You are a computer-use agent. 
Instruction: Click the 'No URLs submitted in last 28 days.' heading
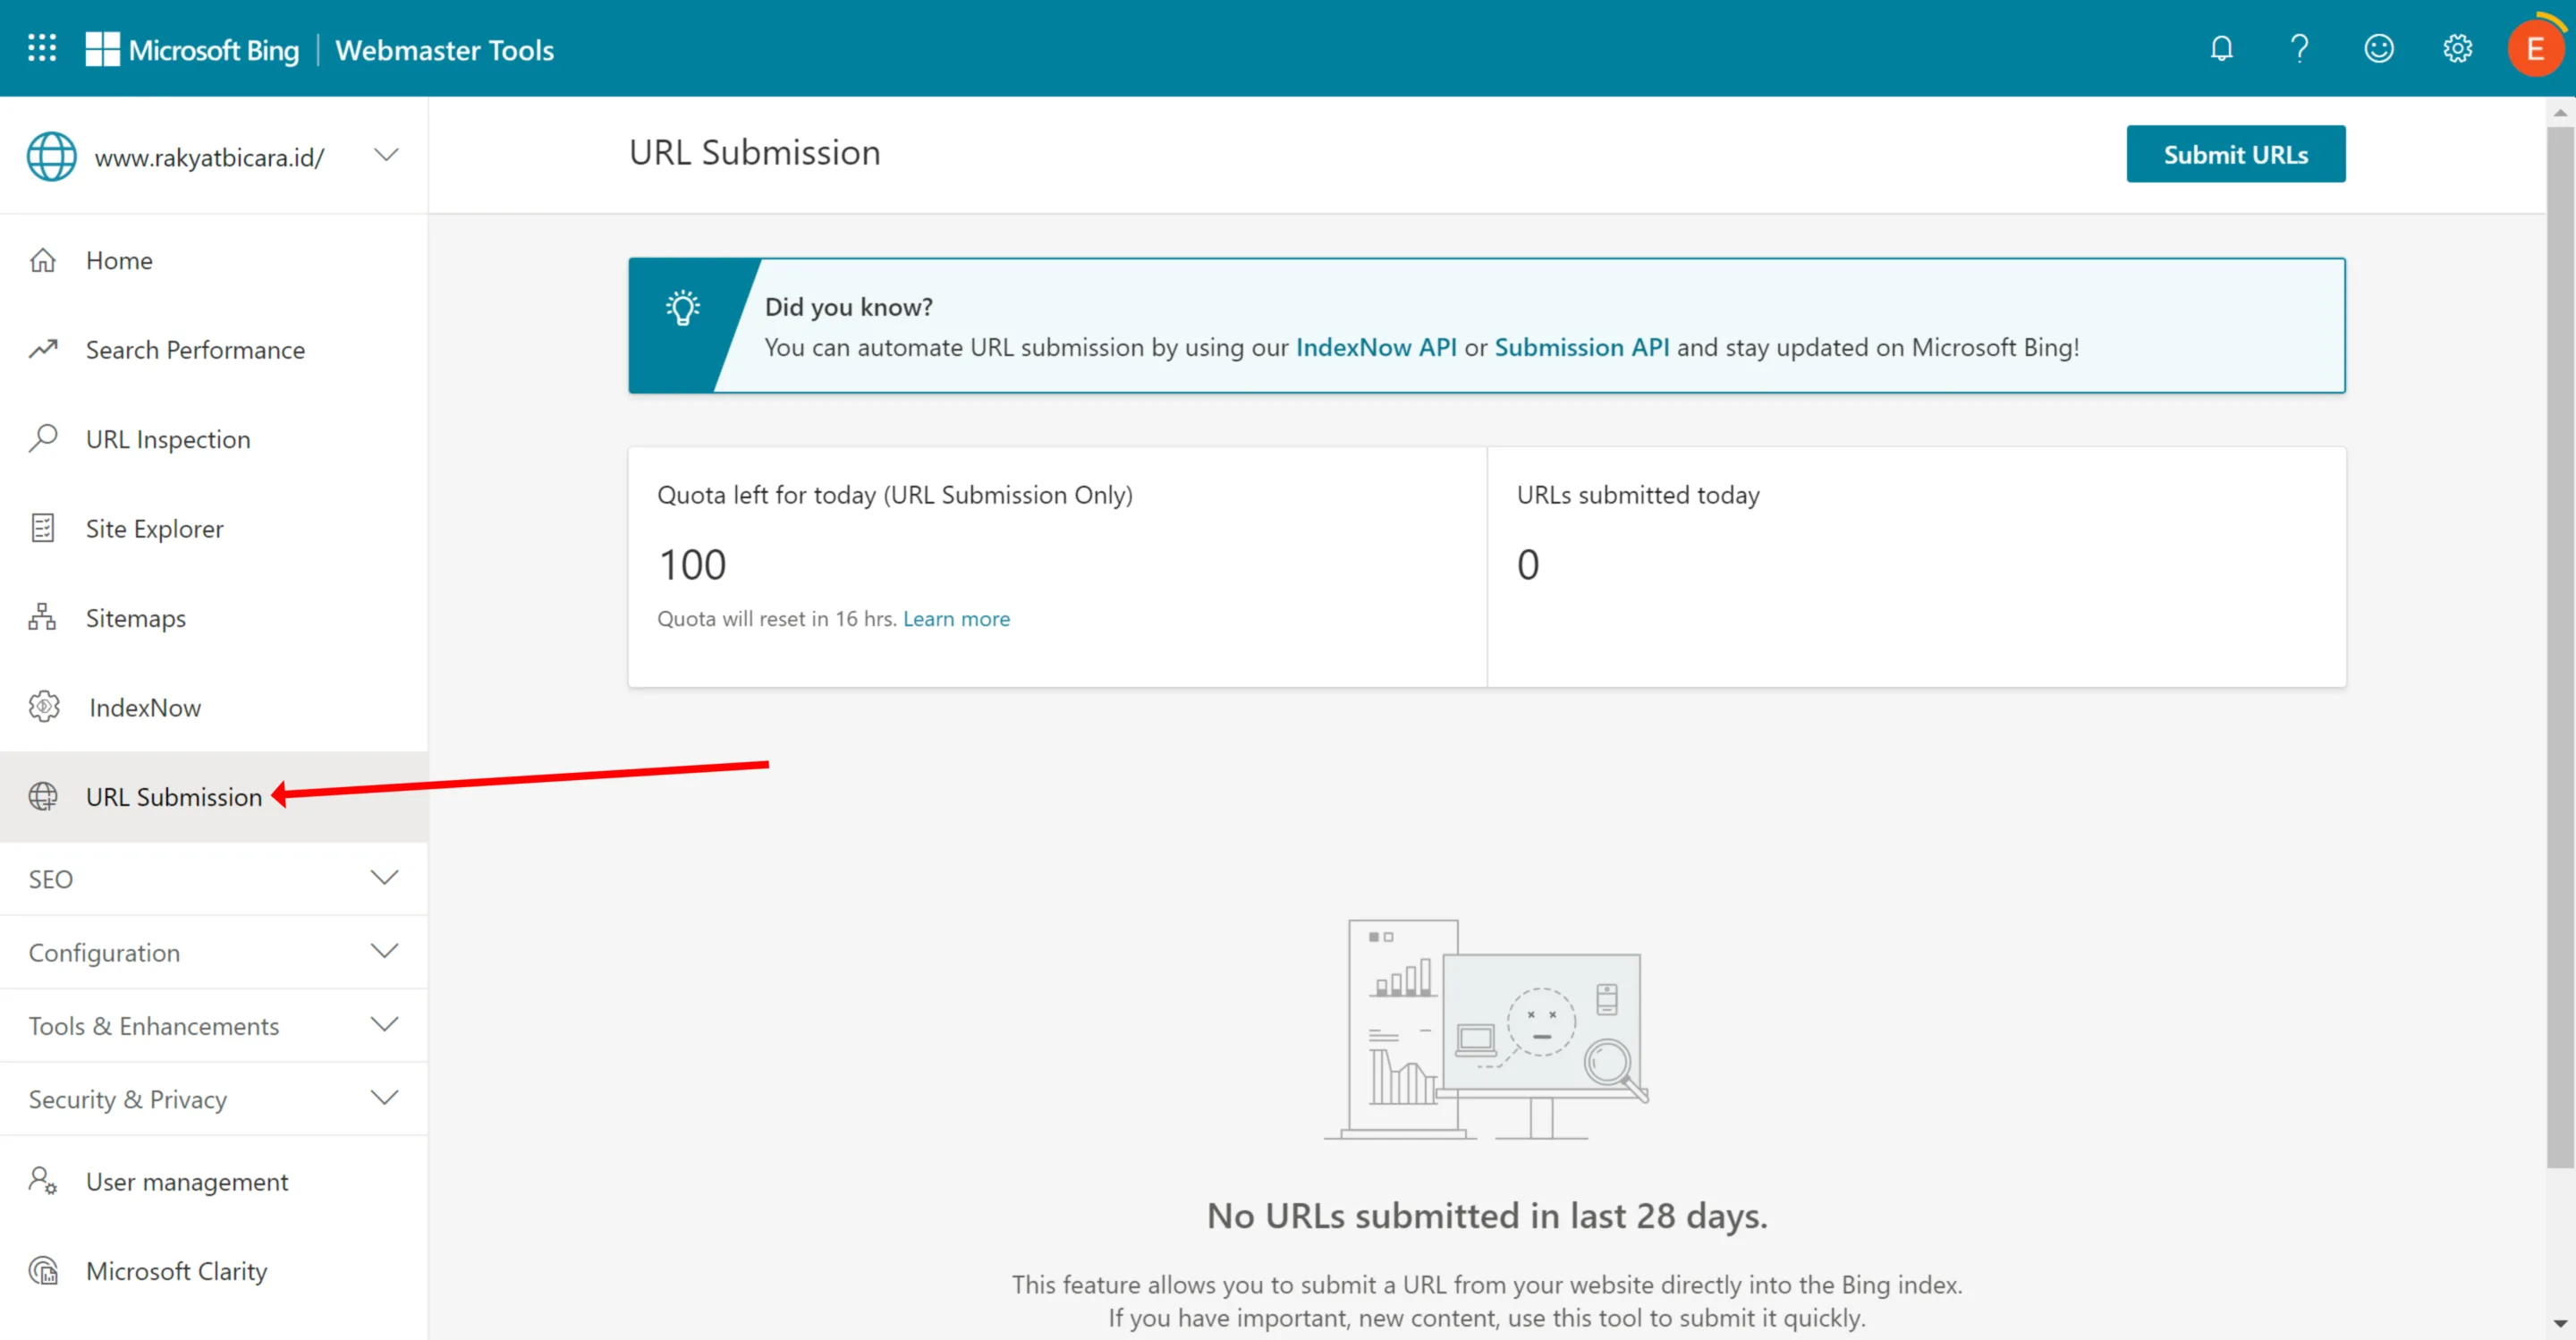1487,1215
